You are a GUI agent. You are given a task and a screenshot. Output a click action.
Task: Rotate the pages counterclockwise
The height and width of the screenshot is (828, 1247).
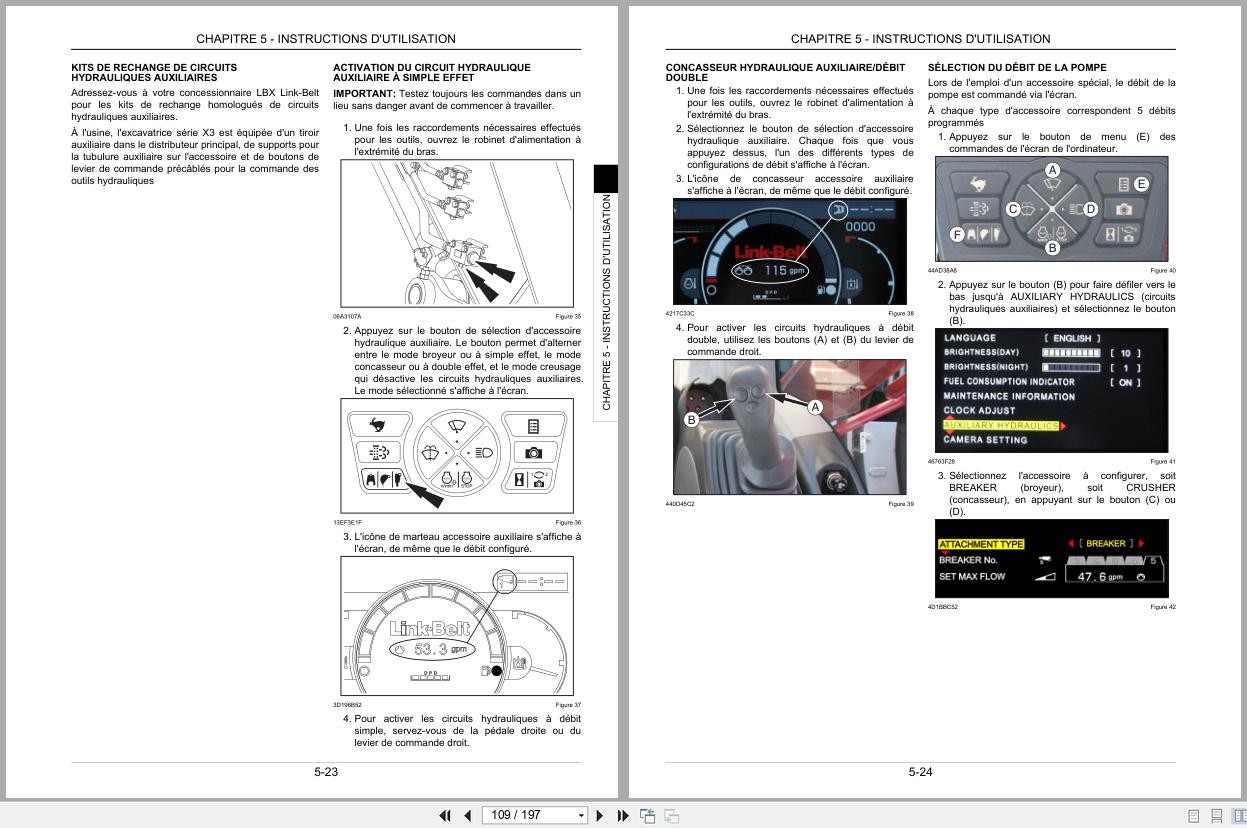(x=648, y=815)
